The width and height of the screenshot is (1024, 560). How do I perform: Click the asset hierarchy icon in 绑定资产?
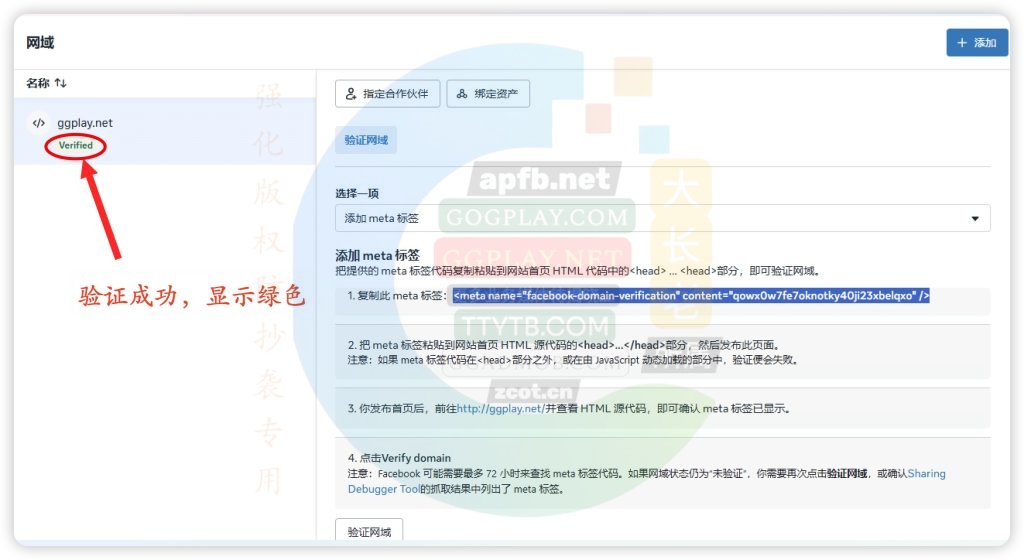[462, 94]
